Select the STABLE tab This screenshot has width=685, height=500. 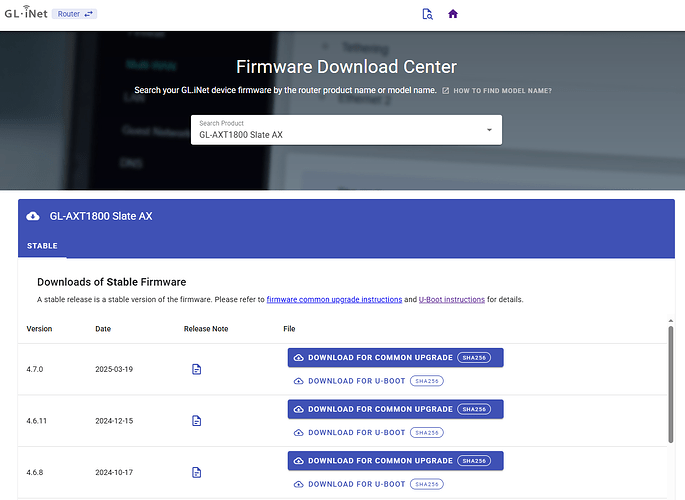[42, 246]
